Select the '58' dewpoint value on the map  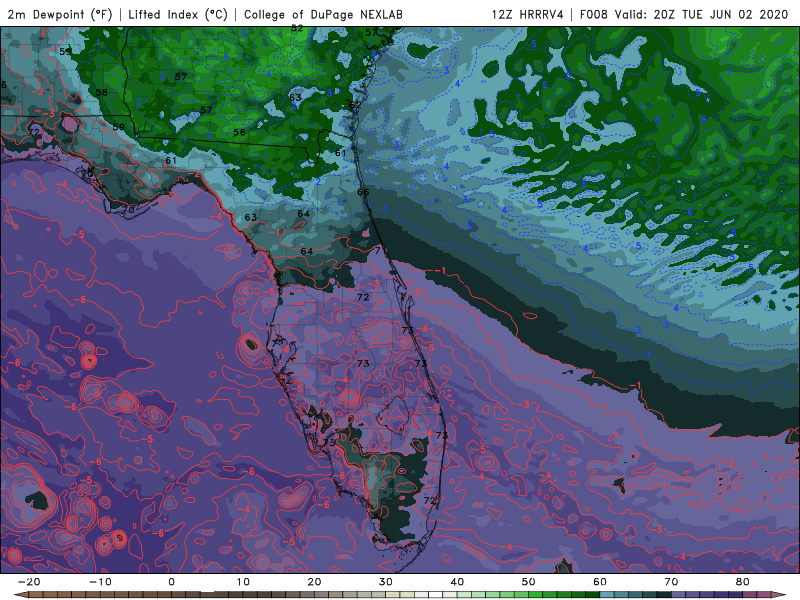[x=102, y=92]
